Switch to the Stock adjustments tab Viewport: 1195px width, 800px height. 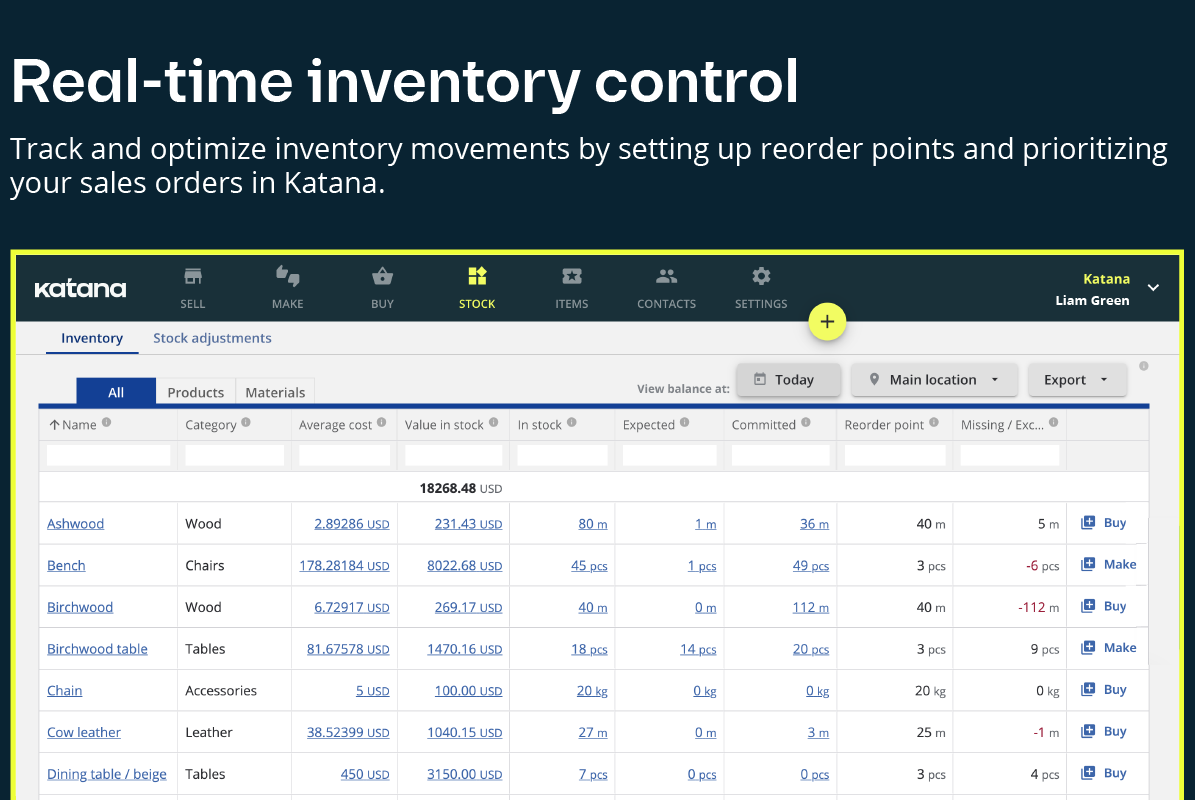[212, 338]
